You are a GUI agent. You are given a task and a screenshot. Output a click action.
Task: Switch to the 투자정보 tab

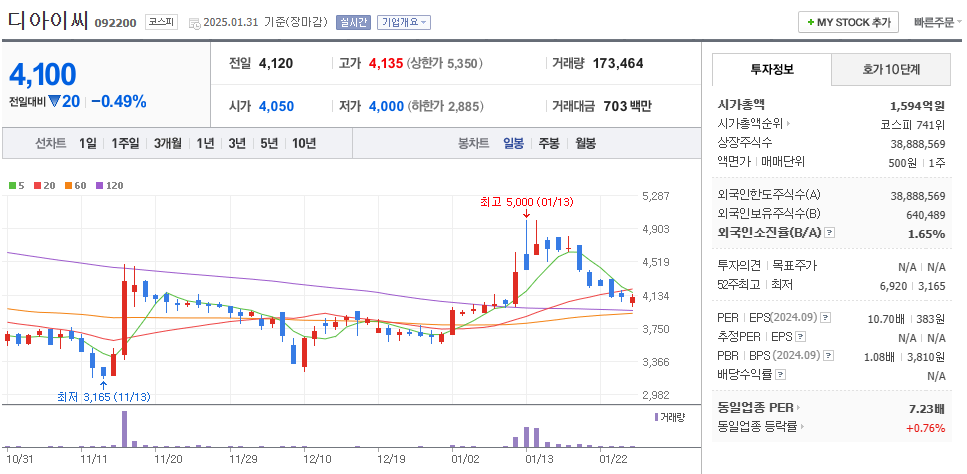pyautogui.click(x=772, y=69)
